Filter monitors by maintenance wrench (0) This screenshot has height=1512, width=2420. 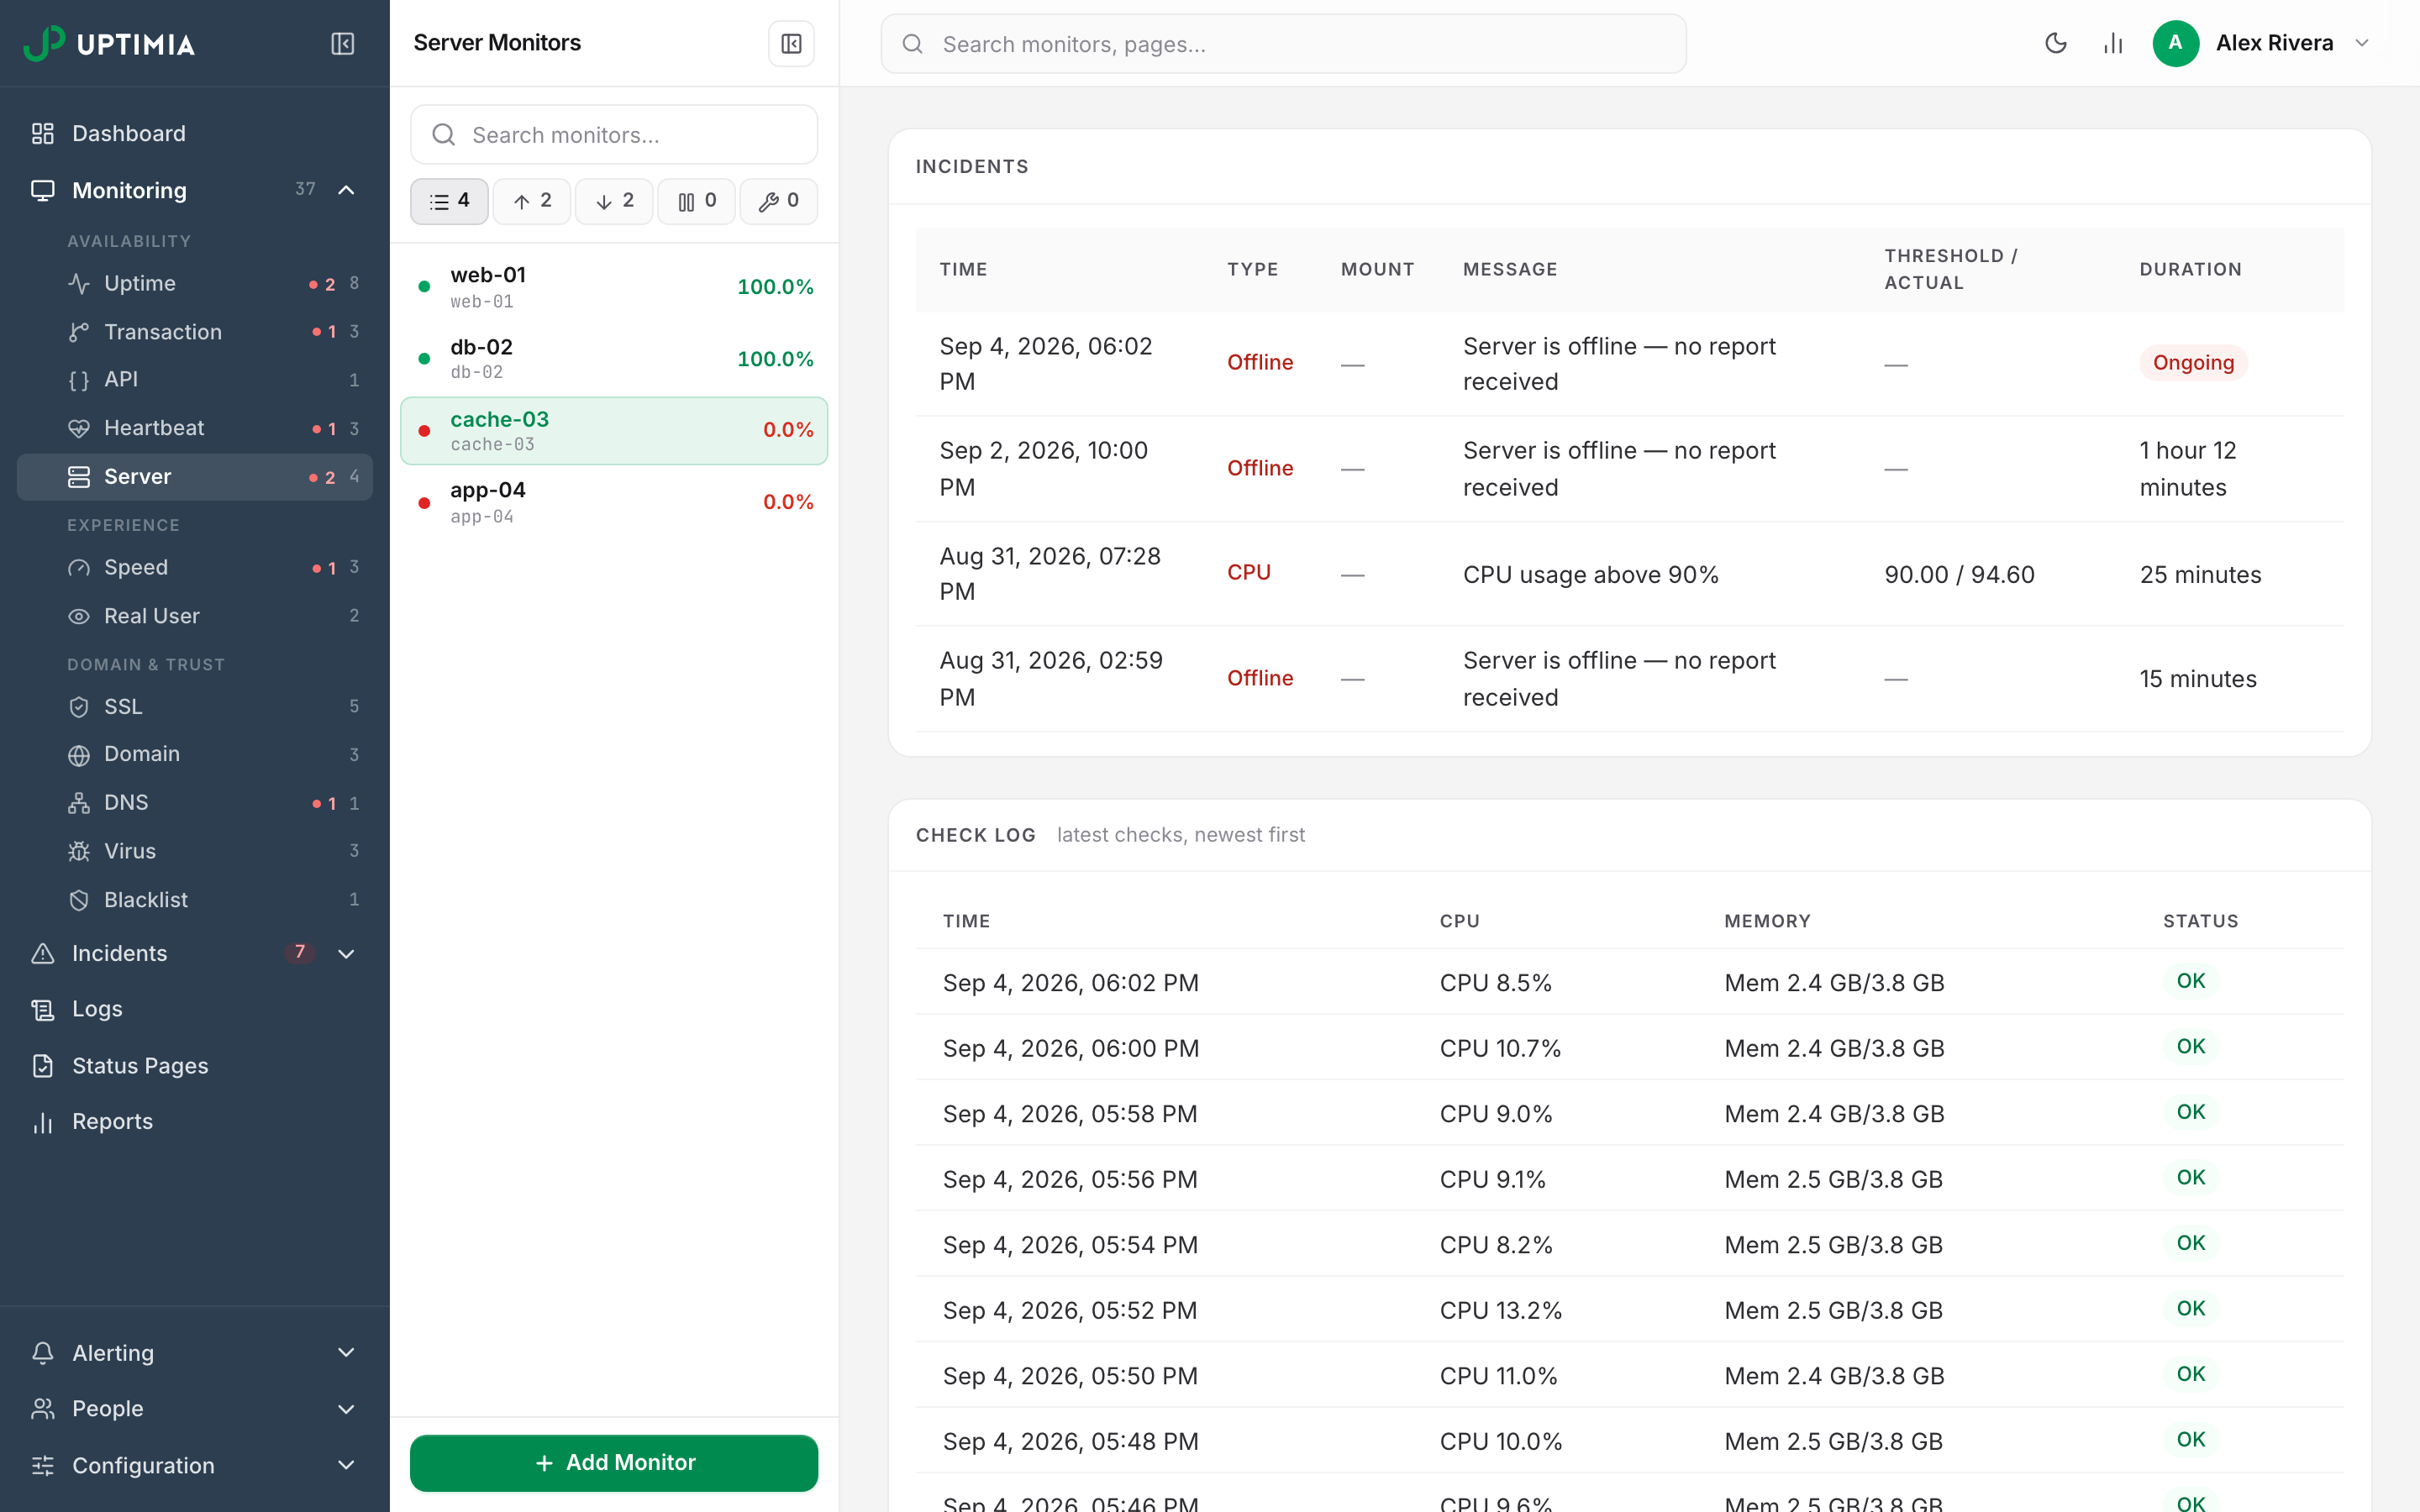pos(779,202)
